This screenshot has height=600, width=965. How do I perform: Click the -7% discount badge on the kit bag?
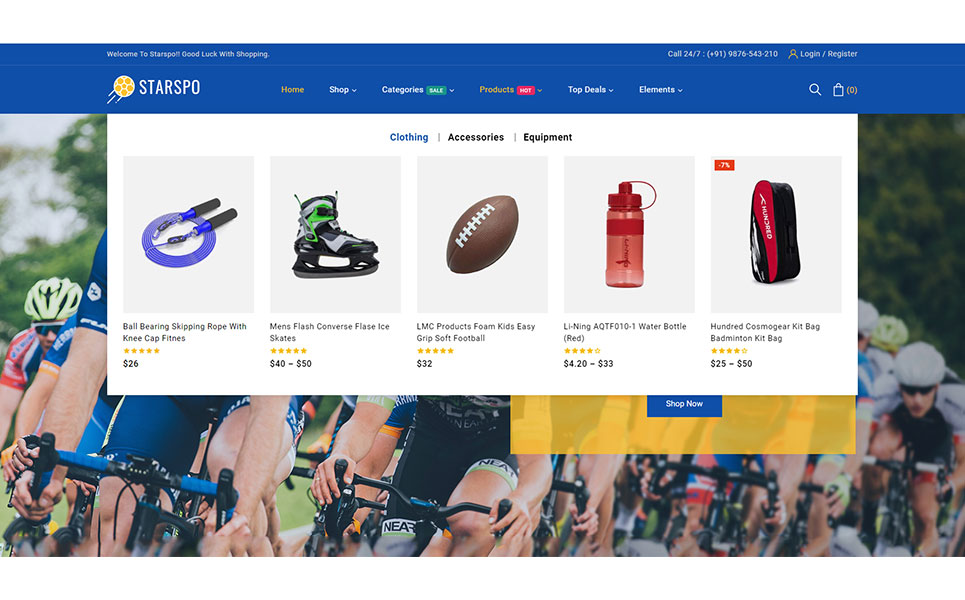[724, 165]
